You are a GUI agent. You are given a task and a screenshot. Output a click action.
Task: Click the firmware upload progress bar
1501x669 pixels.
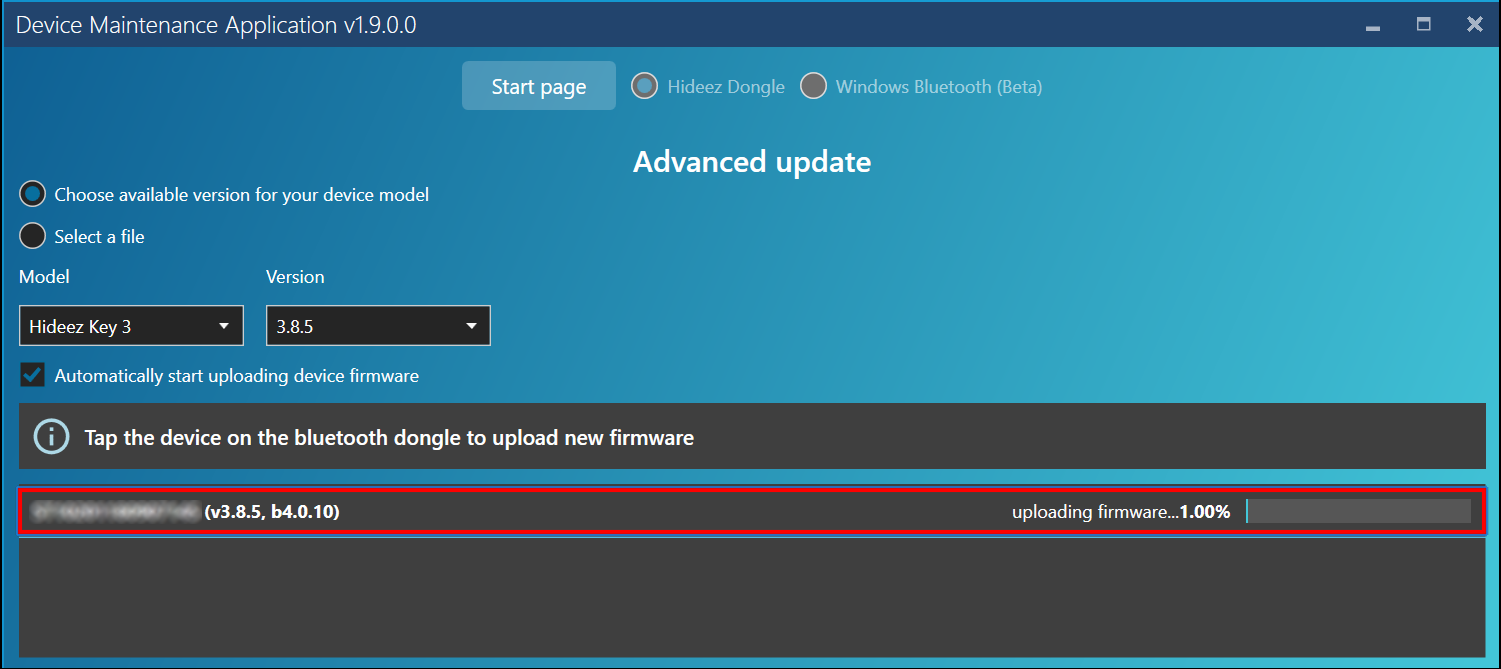[1358, 512]
